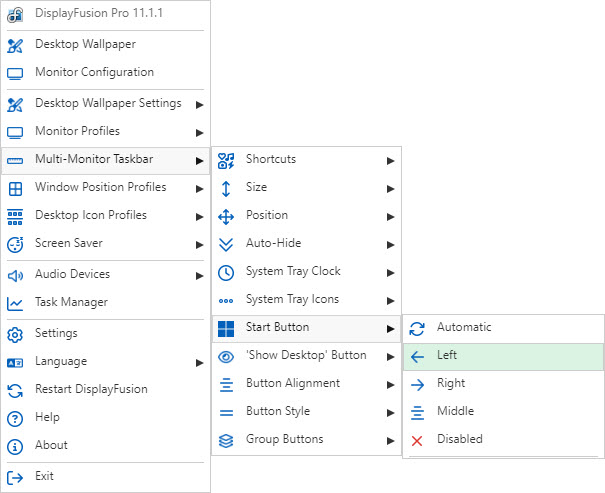Viewport: 605px width, 493px height.
Task: Set Start Button to Disabled
Action: [504, 440]
